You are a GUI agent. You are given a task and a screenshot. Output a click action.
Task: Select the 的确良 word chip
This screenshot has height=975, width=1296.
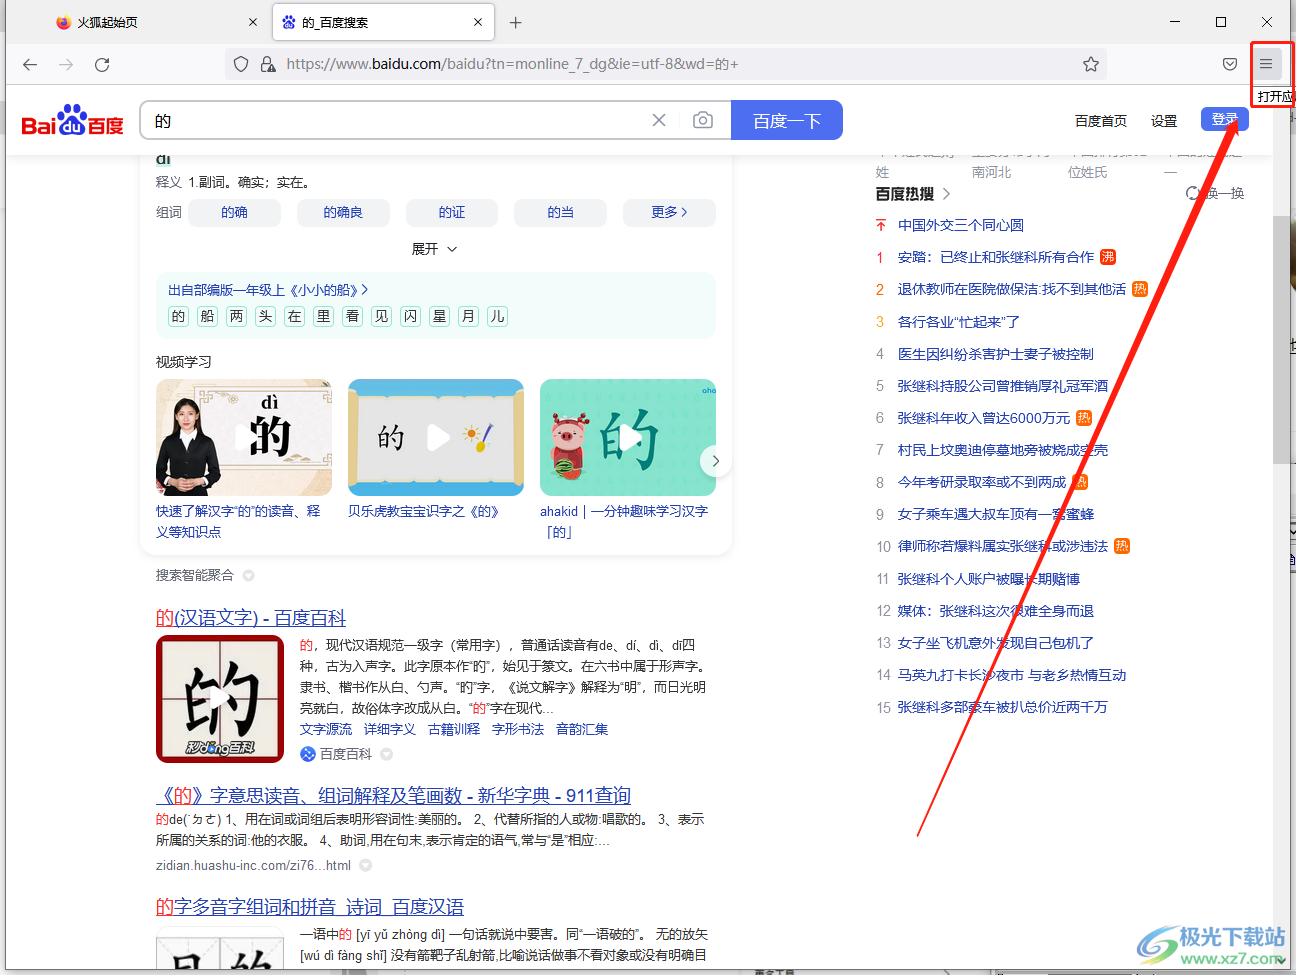(343, 212)
